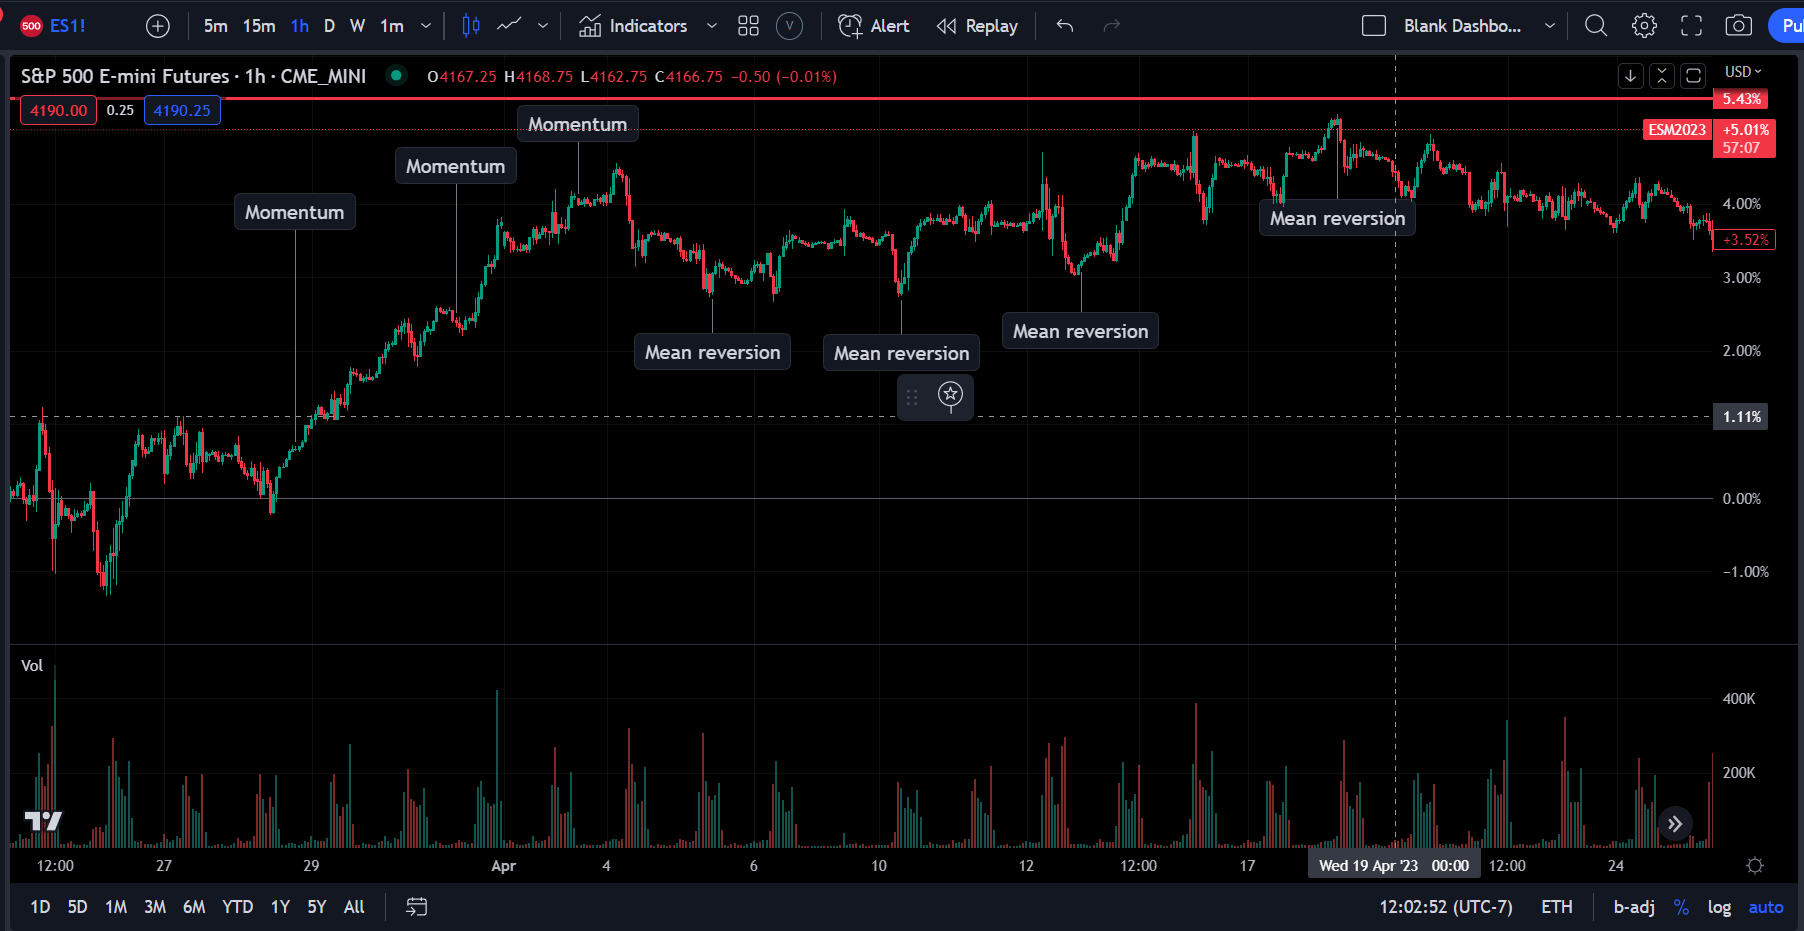
Task: Click the star favorite on floating toolbar
Action: pyautogui.click(x=950, y=395)
